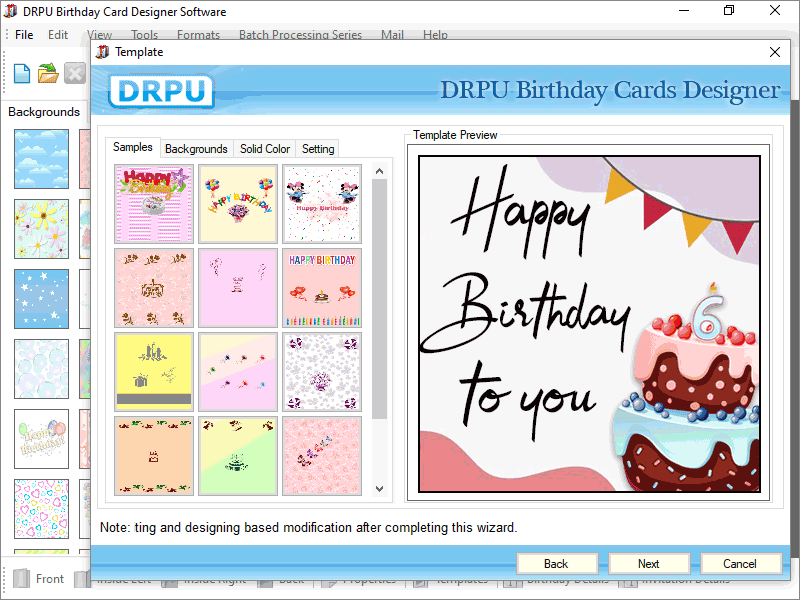Pick the colorful hearts background thumbnail
This screenshot has width=800, height=600.
[x=41, y=509]
